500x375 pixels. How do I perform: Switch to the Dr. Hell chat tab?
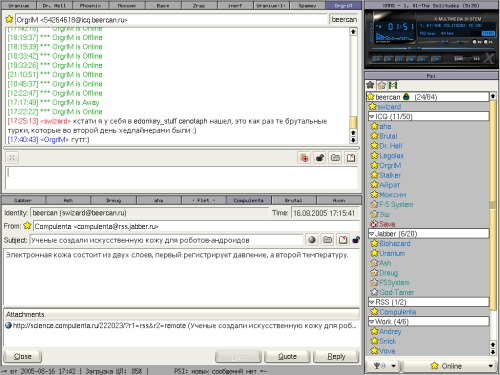tap(54, 6)
